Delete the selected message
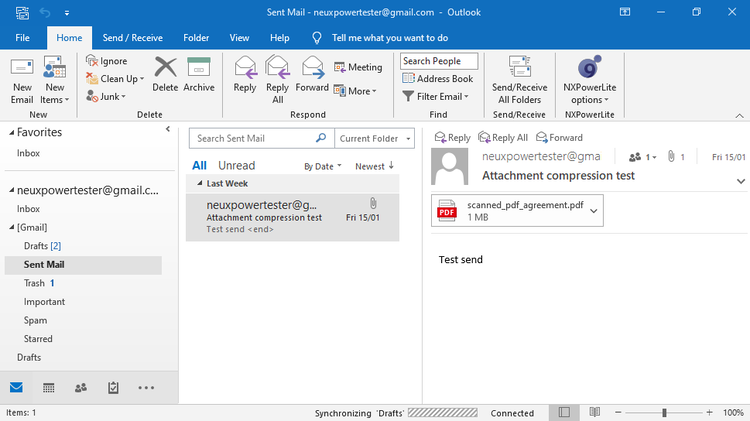750x421 pixels. click(165, 75)
